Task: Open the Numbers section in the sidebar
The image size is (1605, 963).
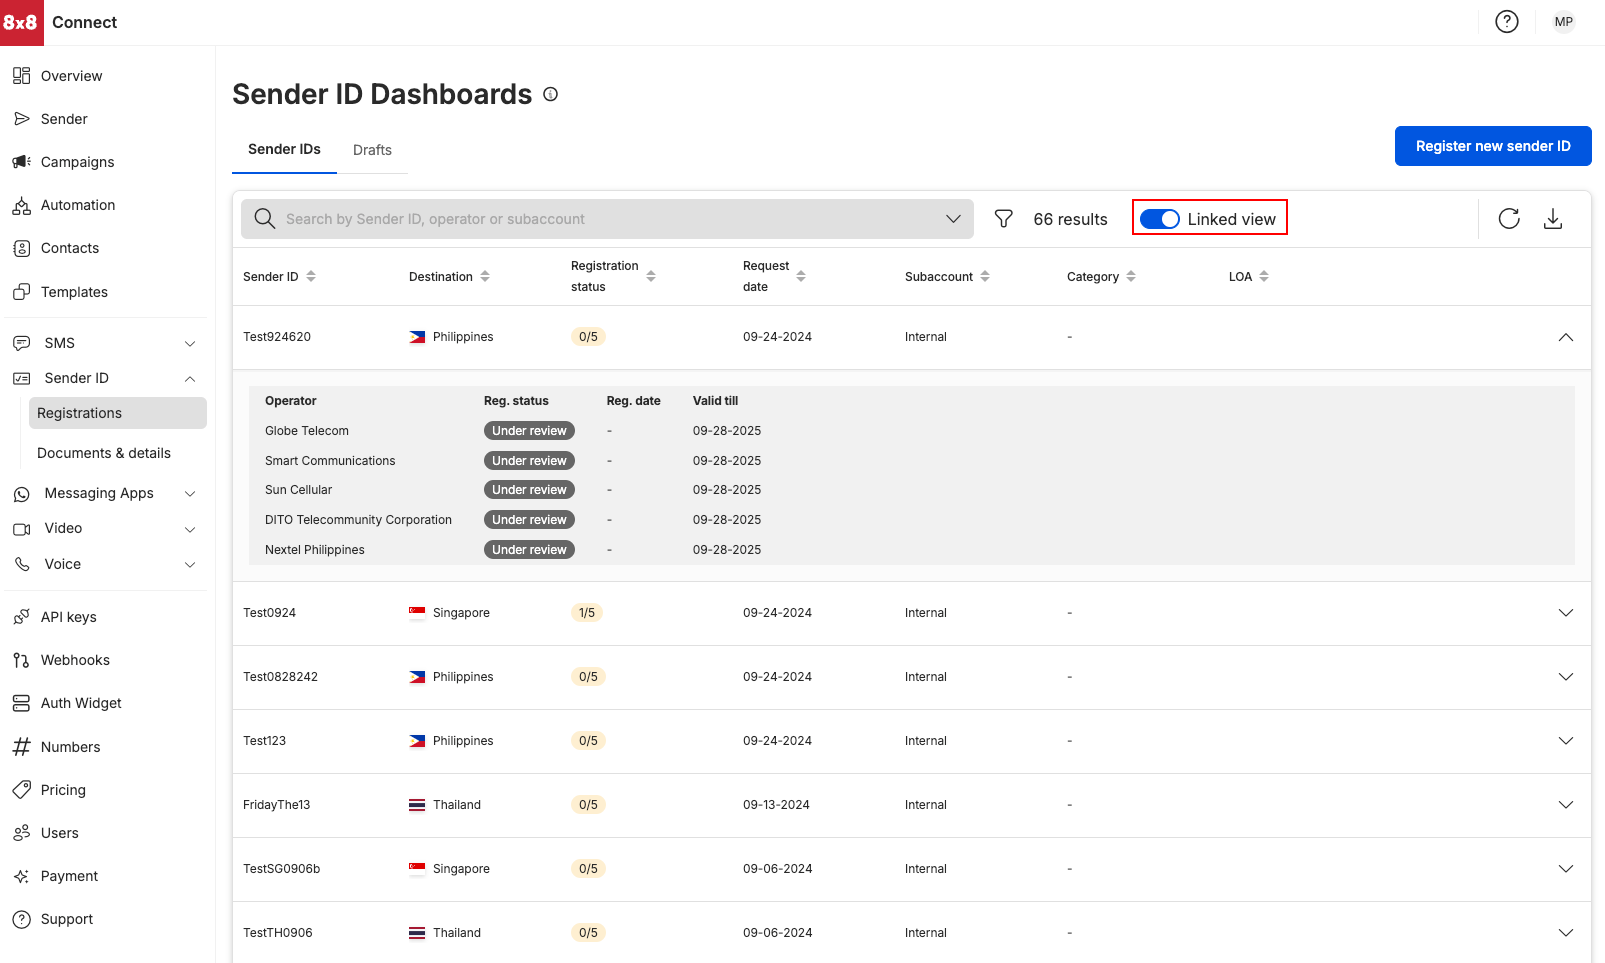Action: click(x=70, y=746)
